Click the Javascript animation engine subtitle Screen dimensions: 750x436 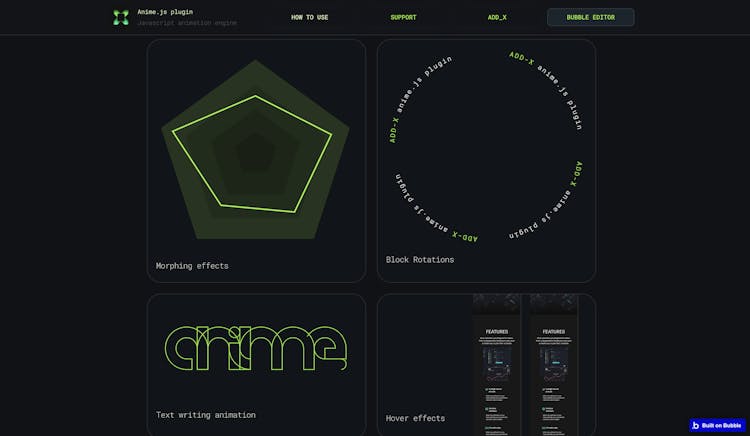(187, 22)
